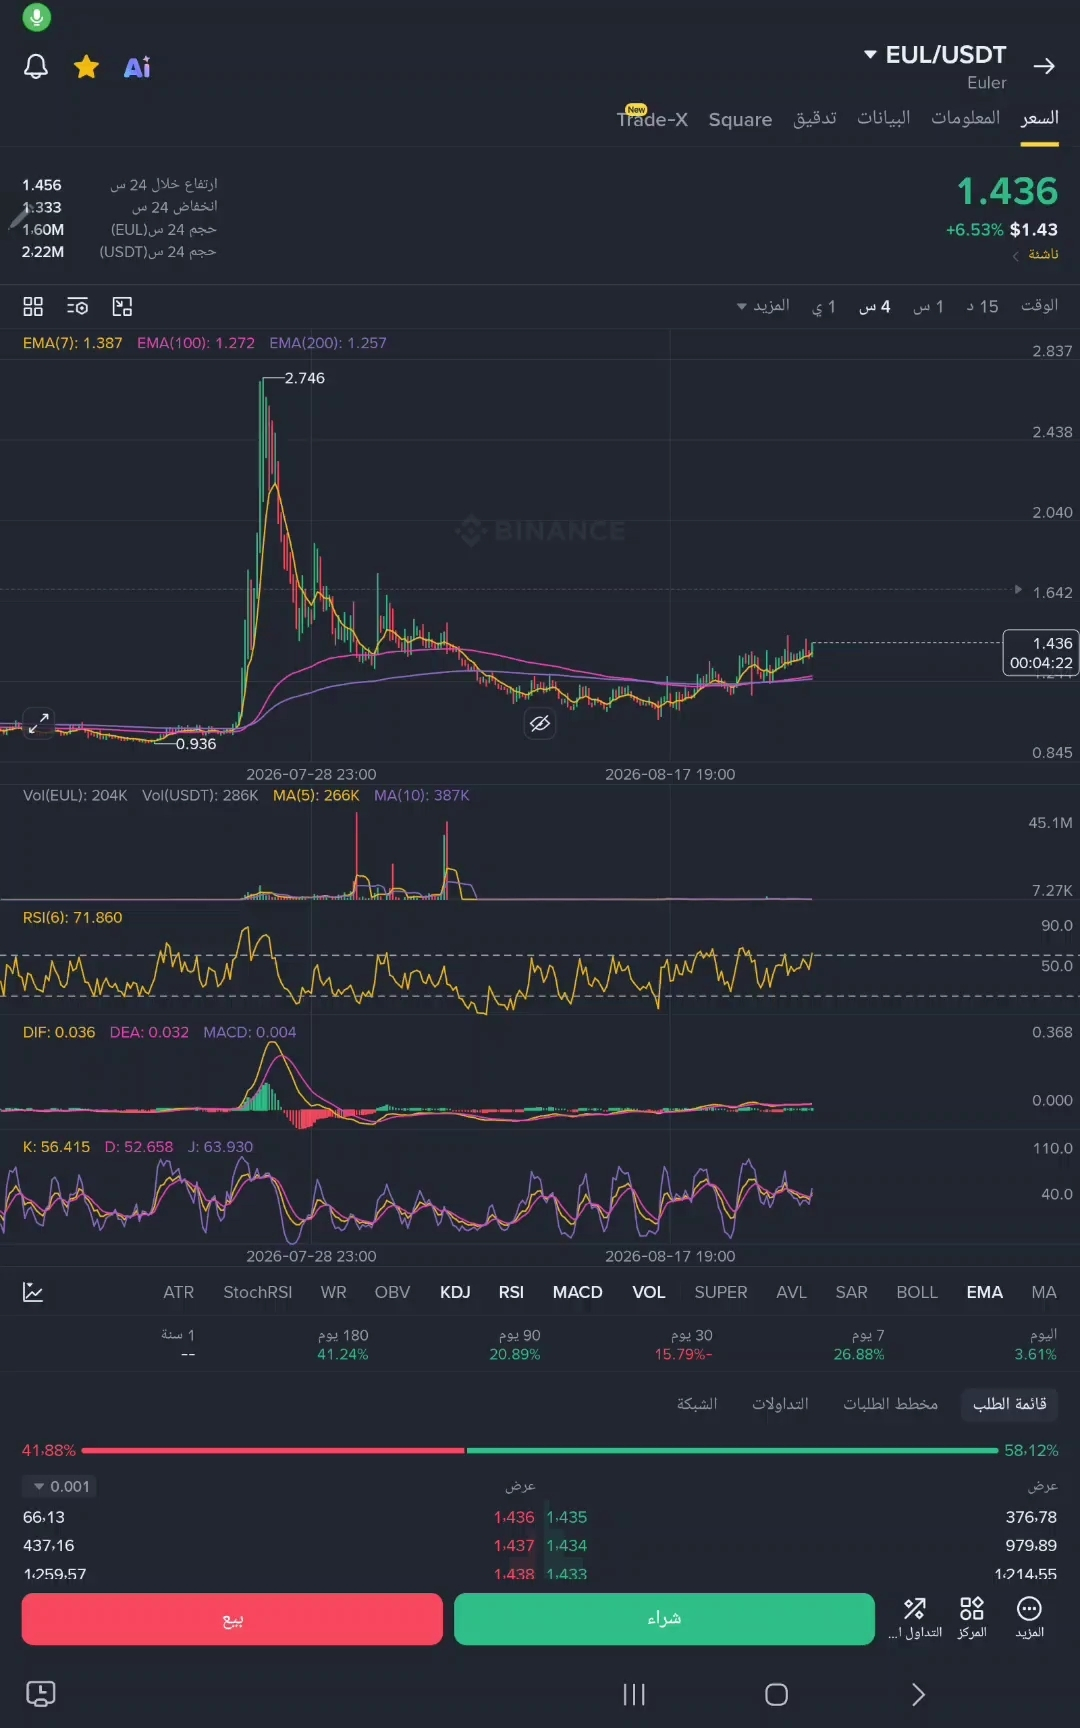Select the 15 د timeframe
This screenshot has width=1080, height=1728.
tap(982, 306)
